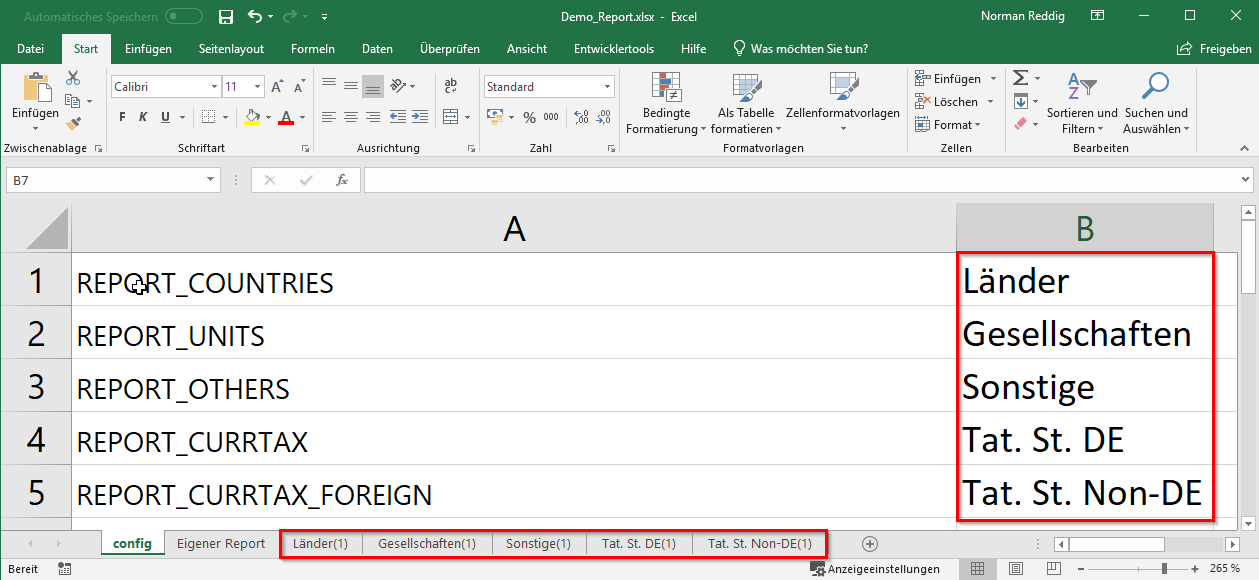Click the increase decimal places icon
This screenshot has width=1259, height=580.
click(581, 117)
